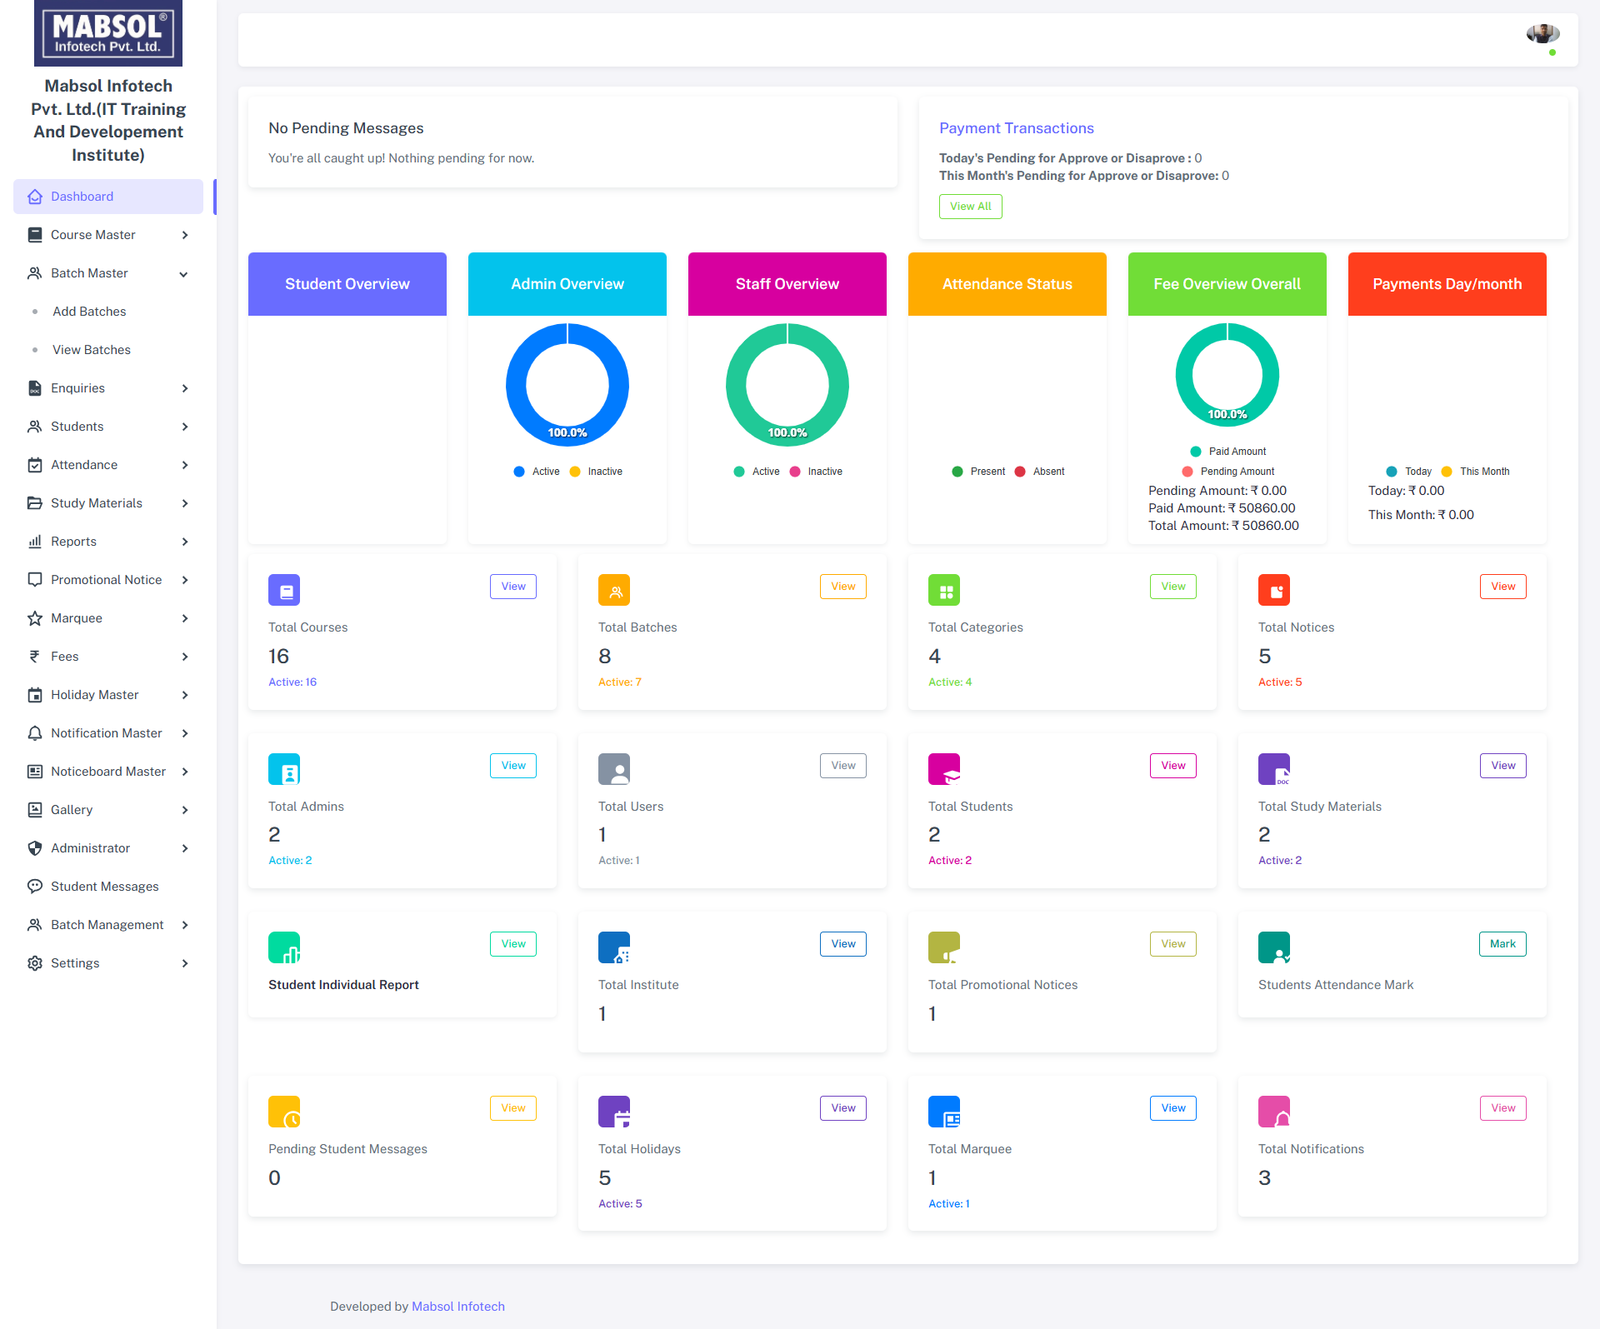Image resolution: width=1600 pixels, height=1329 pixels.
Task: Open the Mabsol Infotech footer link
Action: (x=458, y=1306)
